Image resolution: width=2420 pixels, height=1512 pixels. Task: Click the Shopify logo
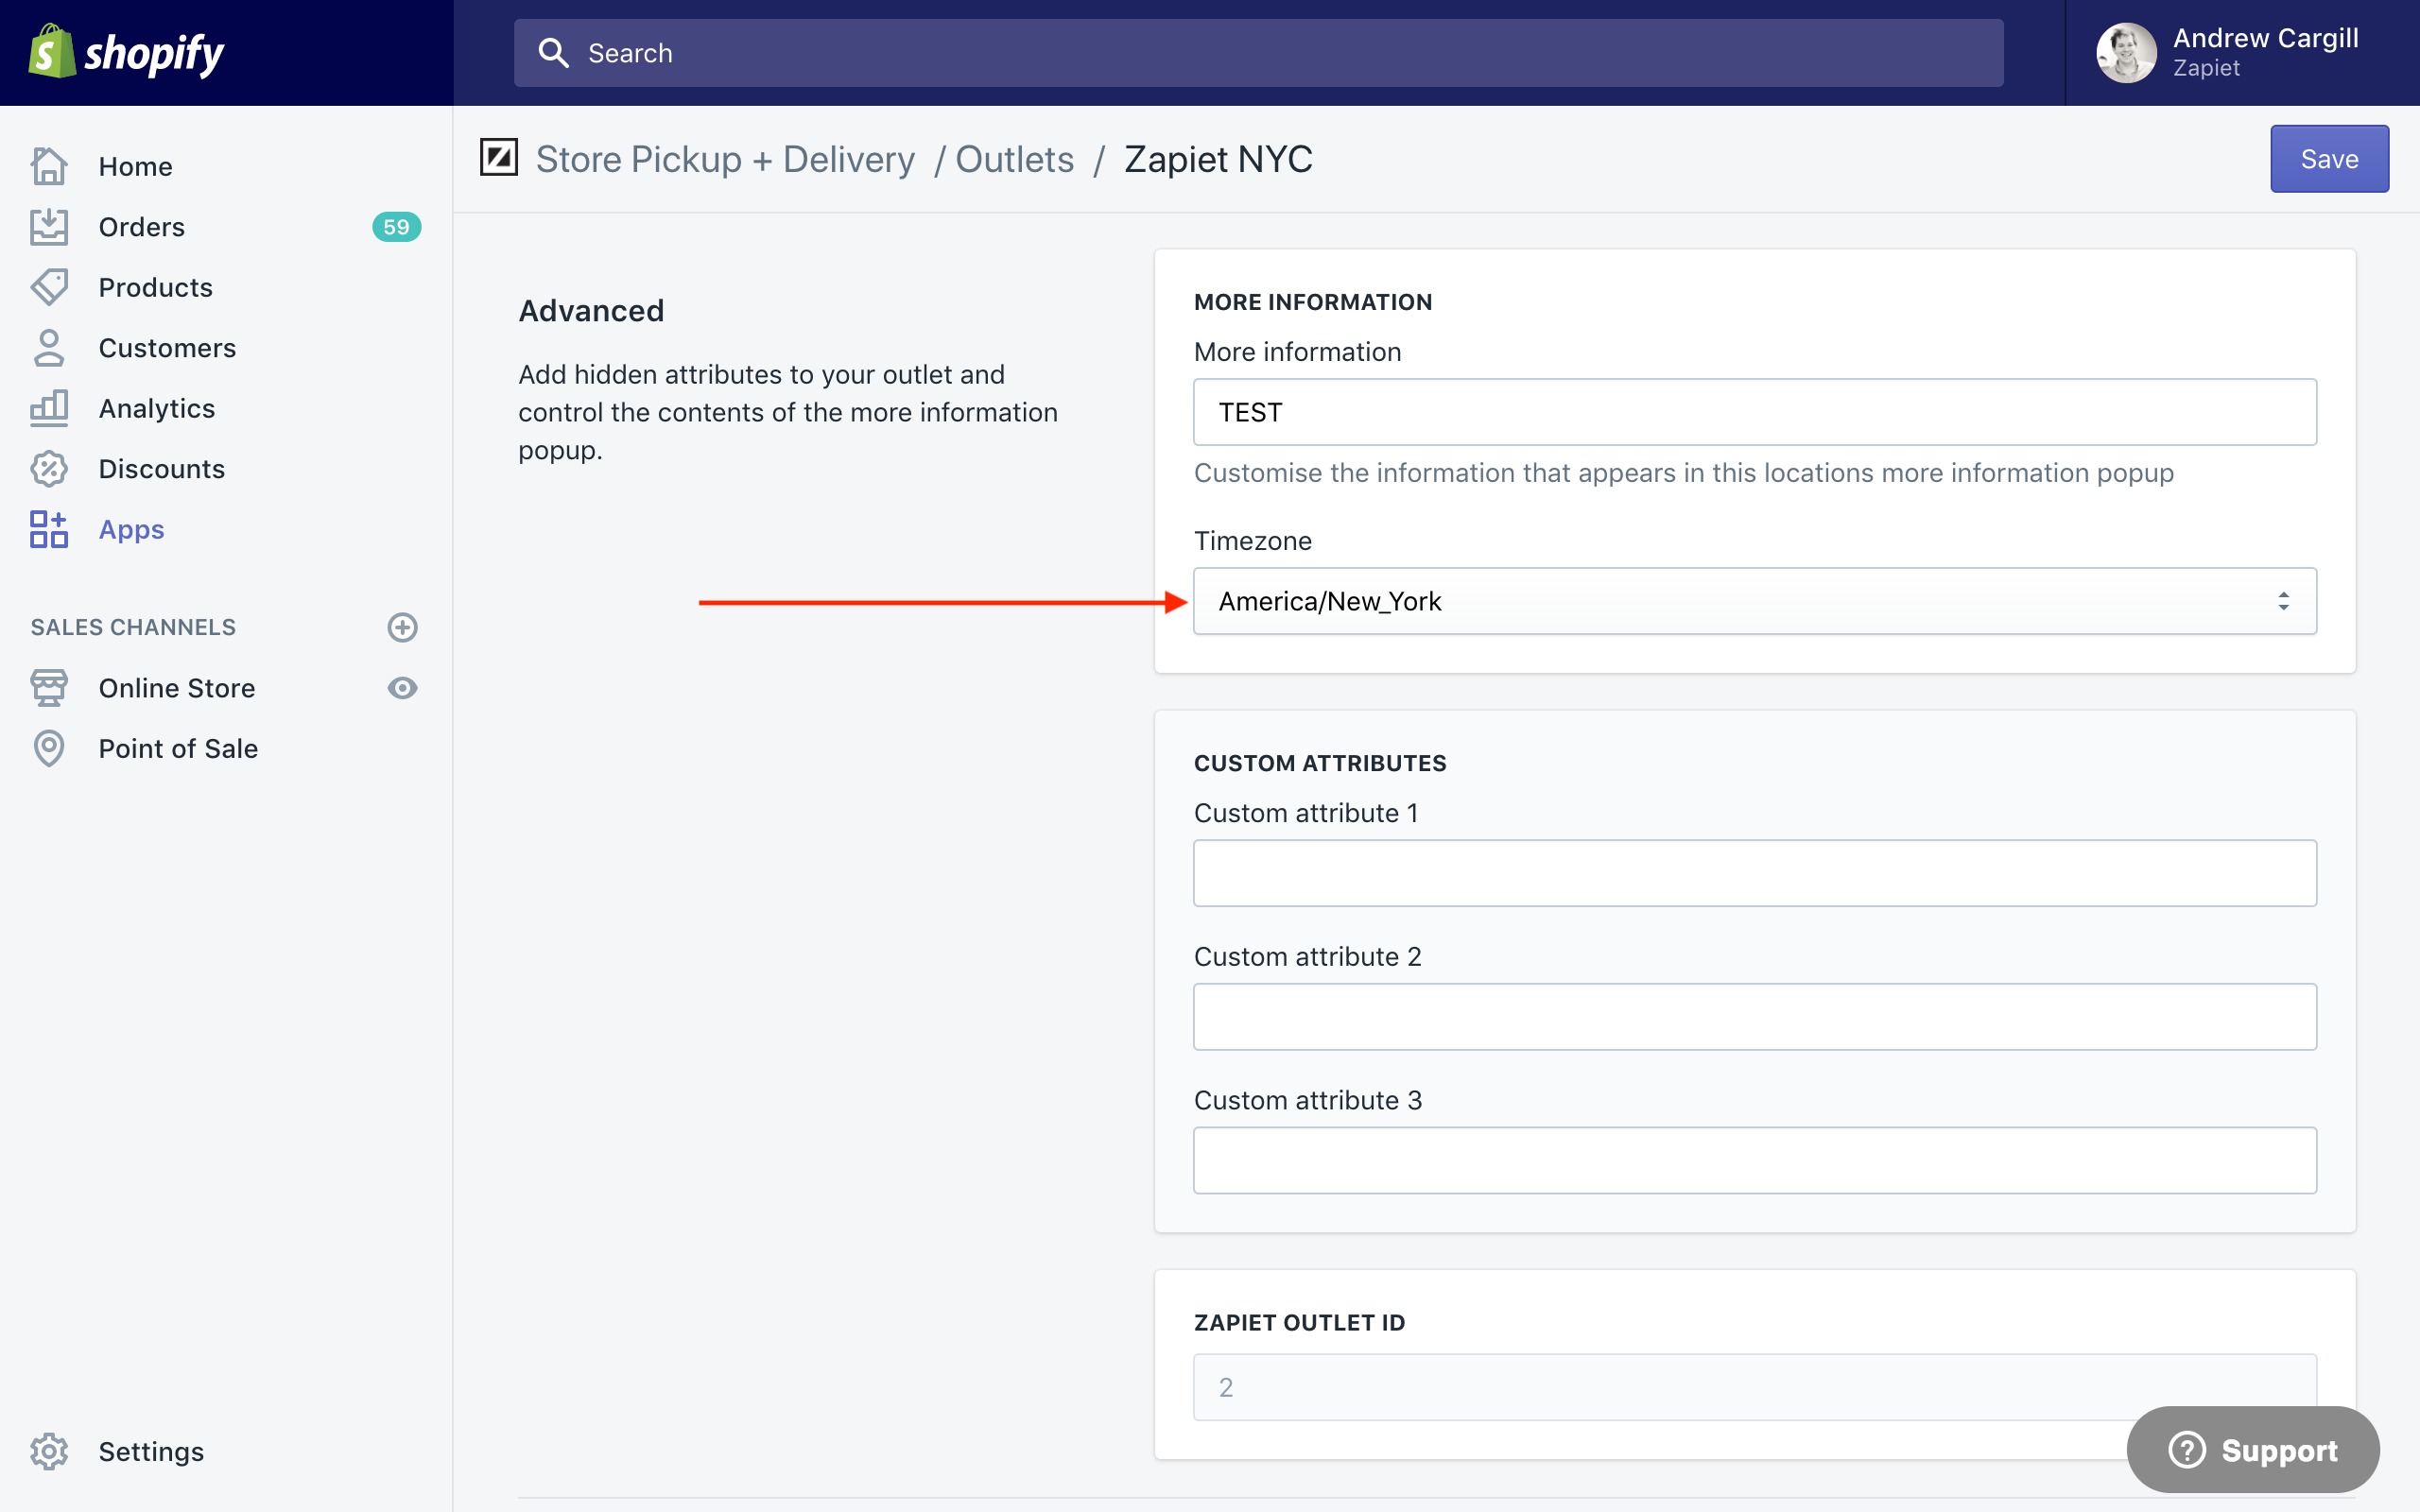coord(126,52)
